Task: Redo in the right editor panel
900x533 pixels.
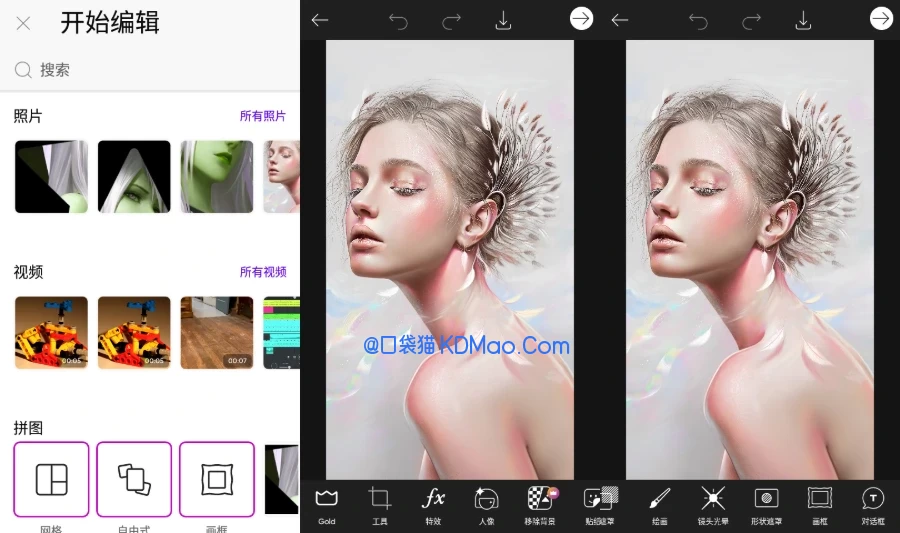Action: [751, 21]
